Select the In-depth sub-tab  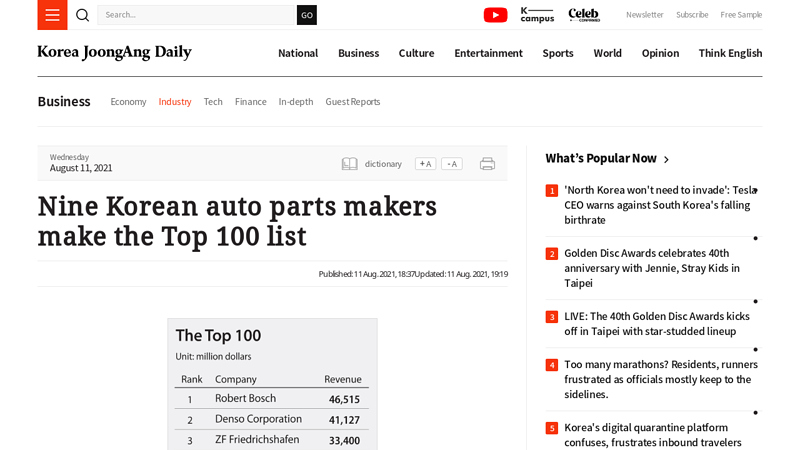tap(296, 102)
